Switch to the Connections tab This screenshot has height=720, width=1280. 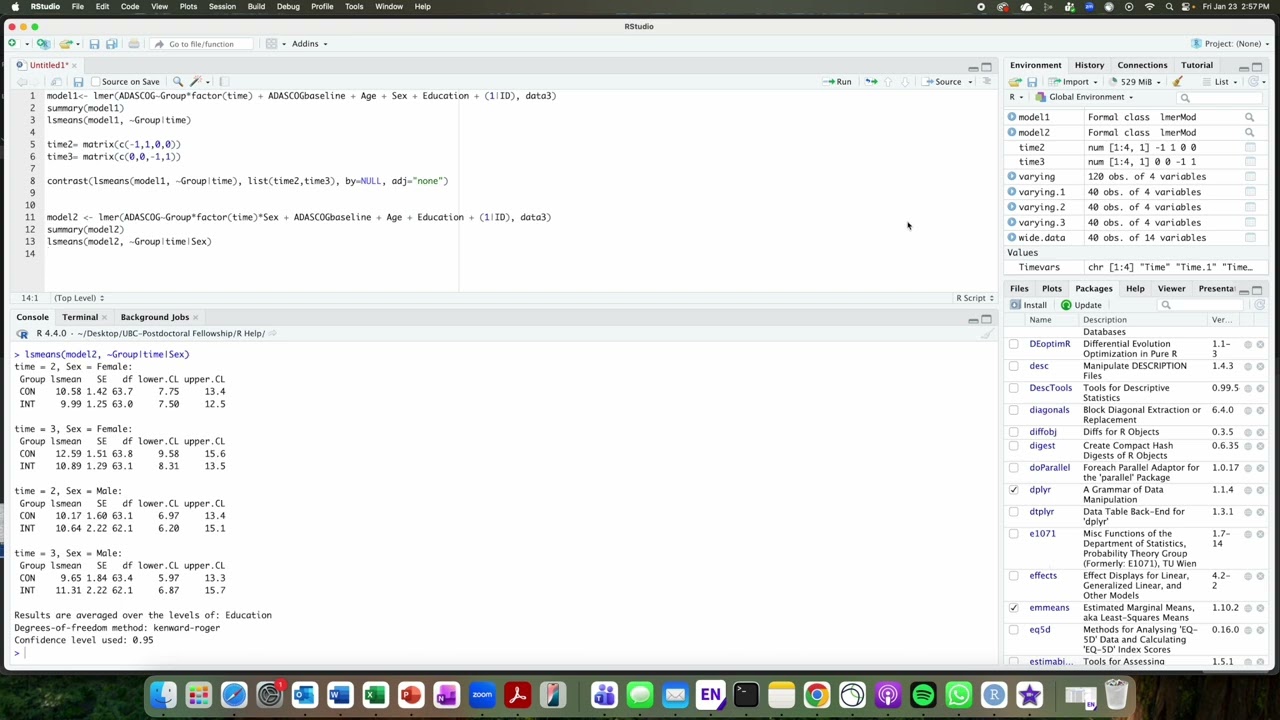(x=1142, y=65)
